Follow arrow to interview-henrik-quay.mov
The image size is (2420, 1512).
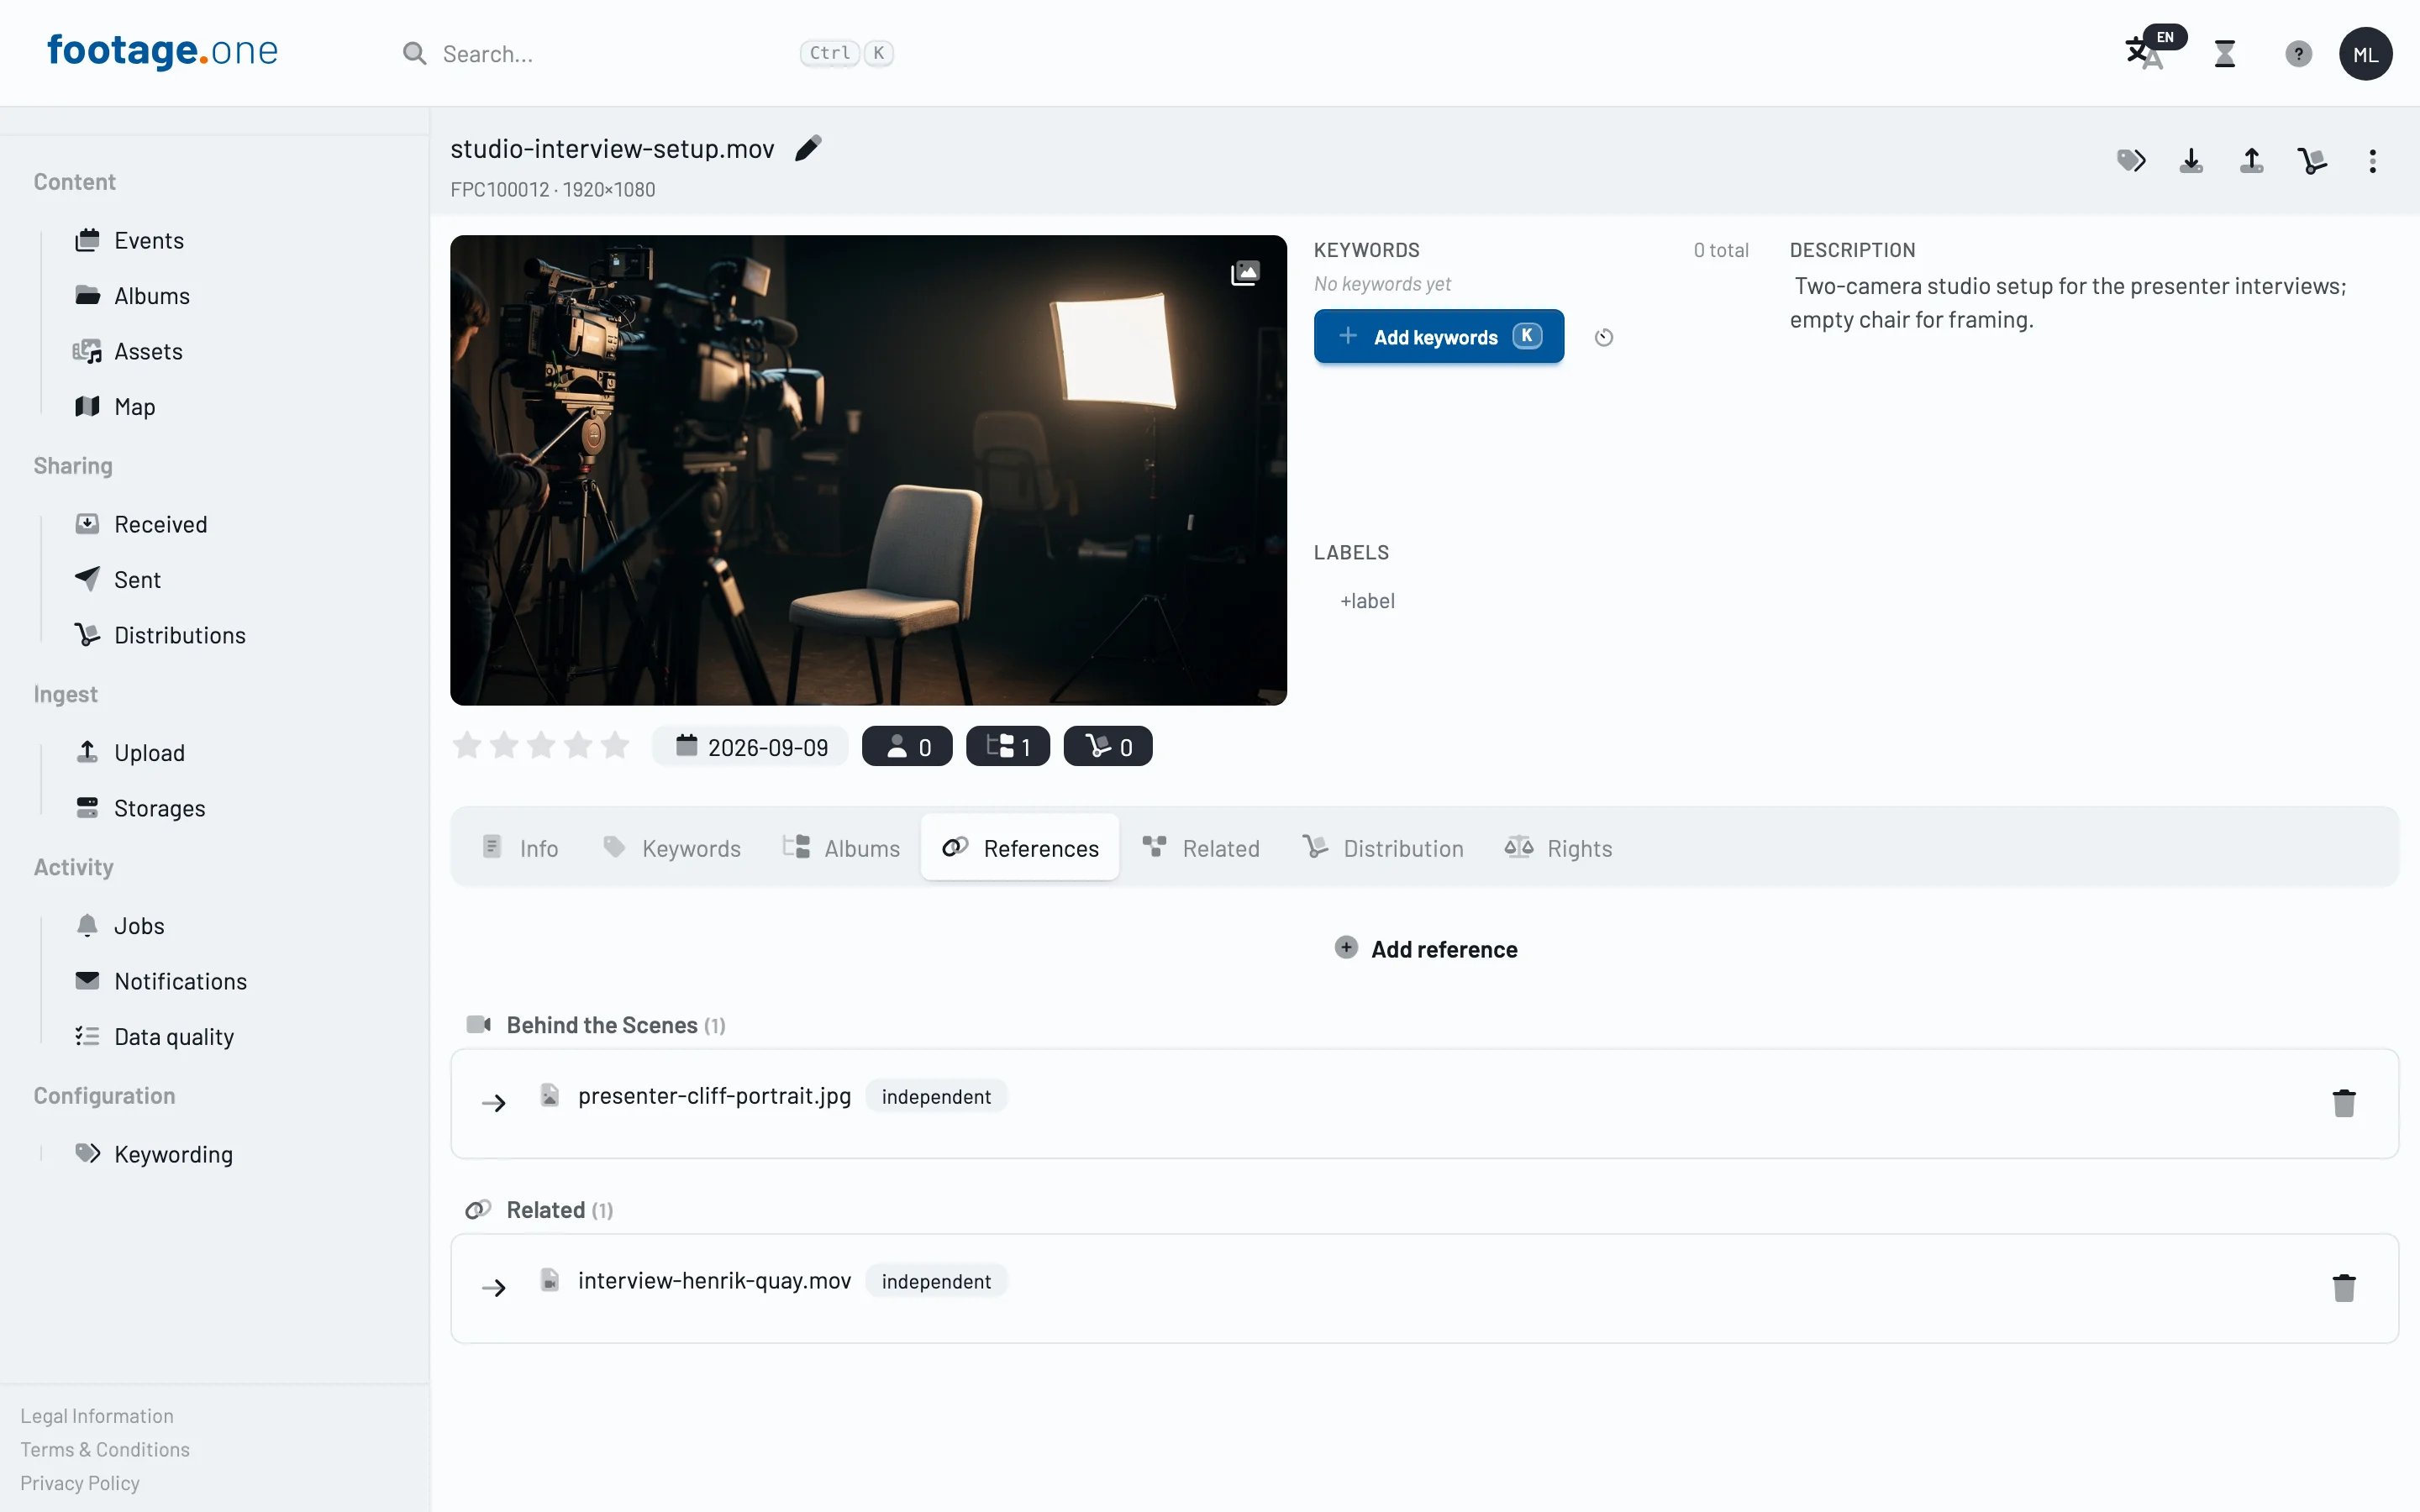[494, 1288]
